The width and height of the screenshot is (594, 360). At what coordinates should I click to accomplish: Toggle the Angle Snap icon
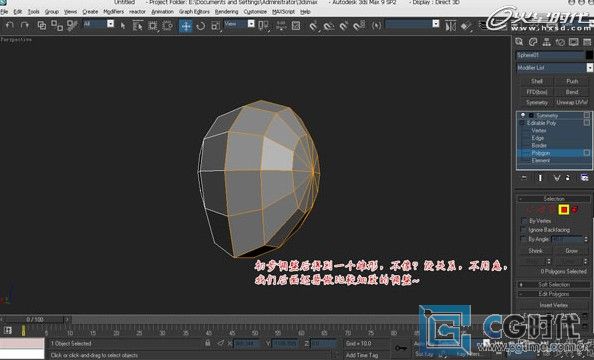point(329,25)
